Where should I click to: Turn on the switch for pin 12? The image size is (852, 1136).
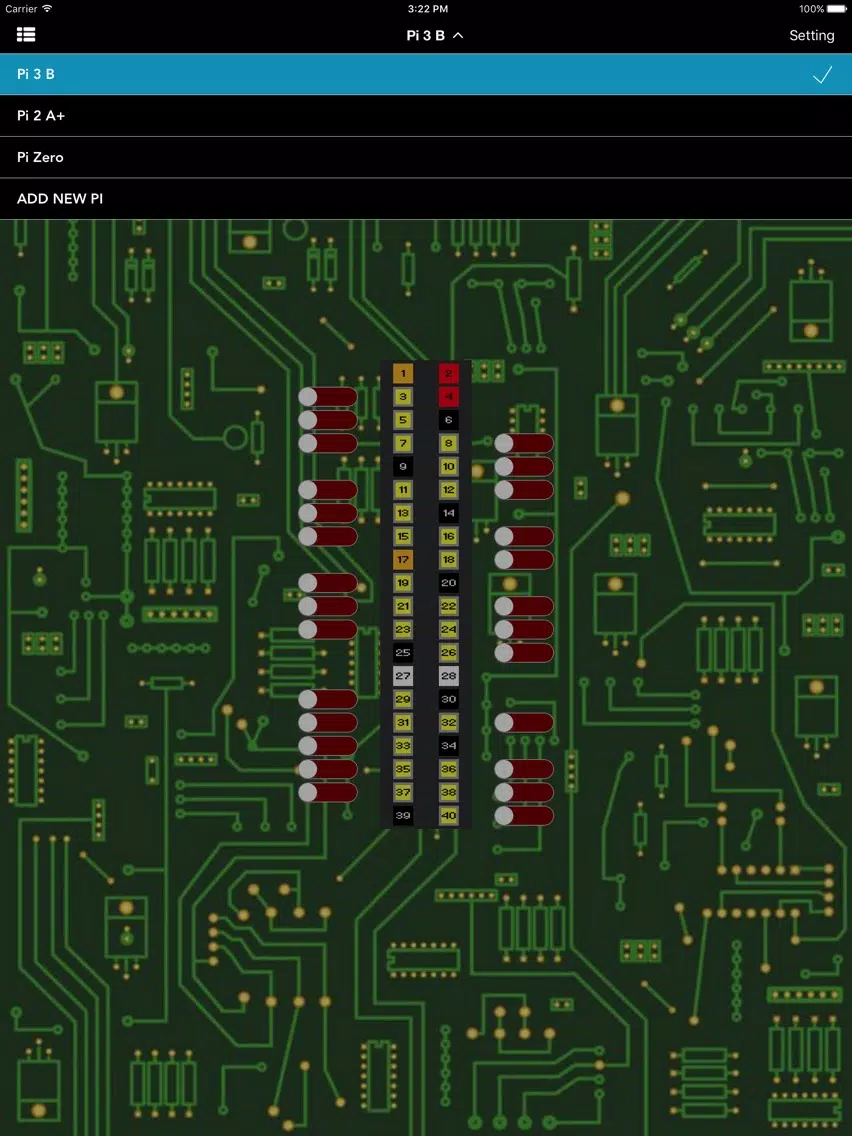tap(524, 490)
